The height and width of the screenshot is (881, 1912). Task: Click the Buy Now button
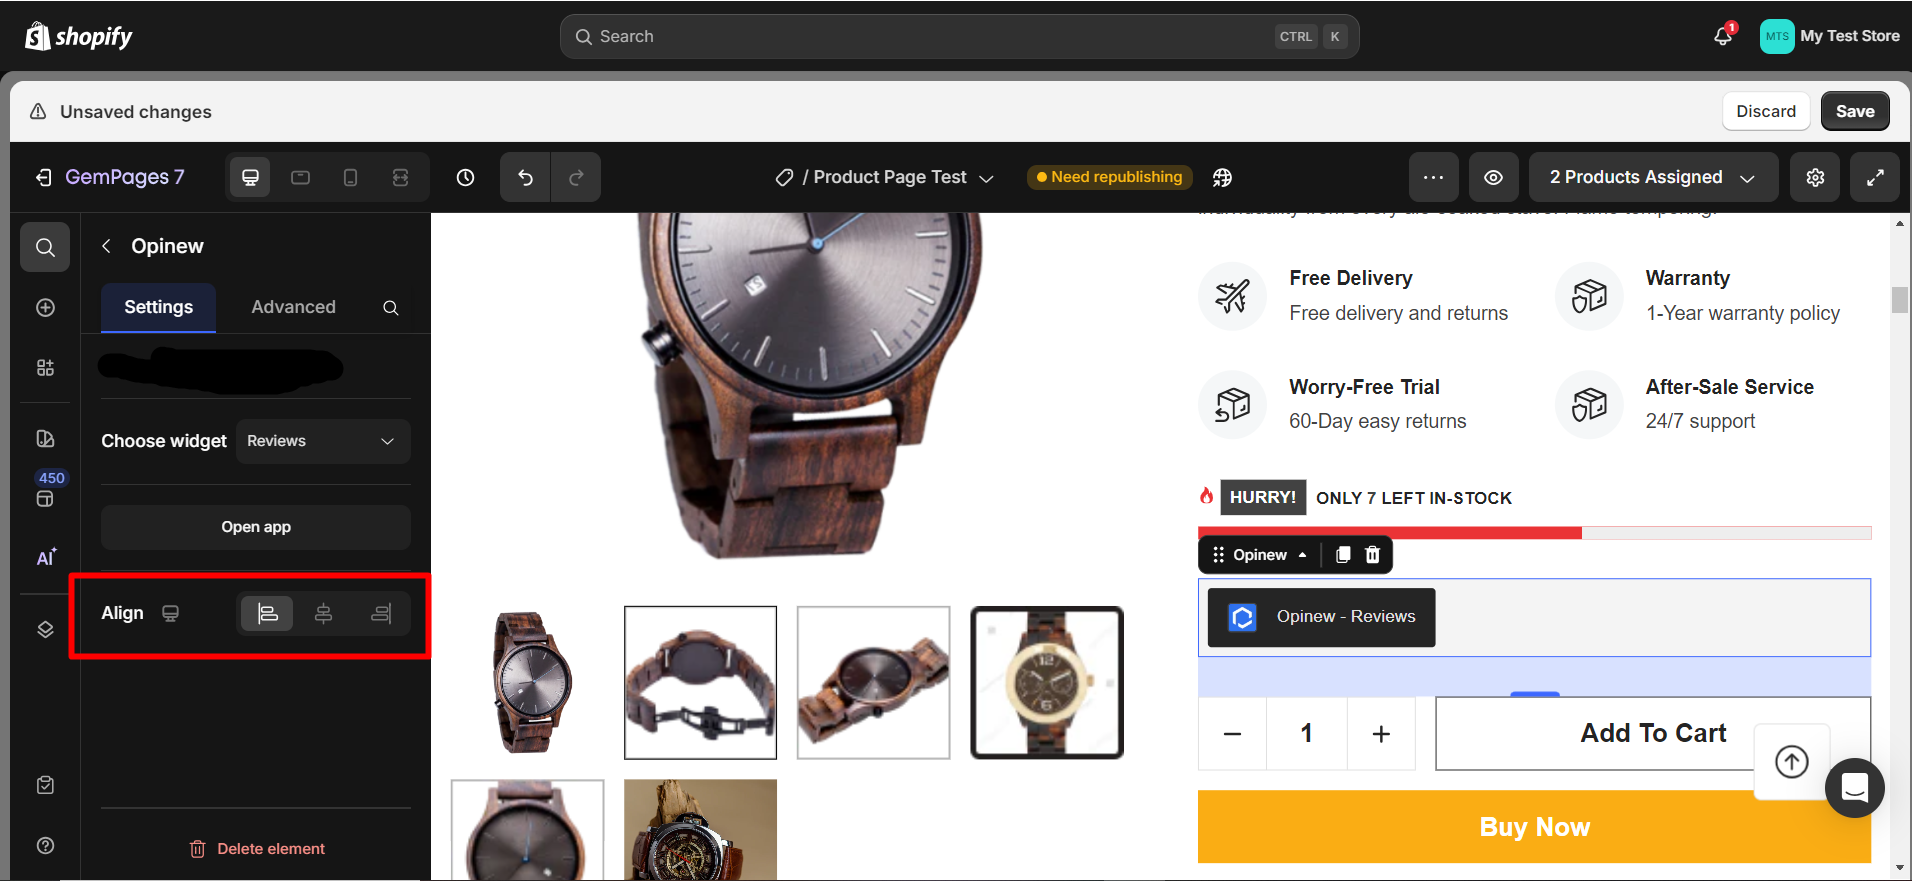(1534, 827)
